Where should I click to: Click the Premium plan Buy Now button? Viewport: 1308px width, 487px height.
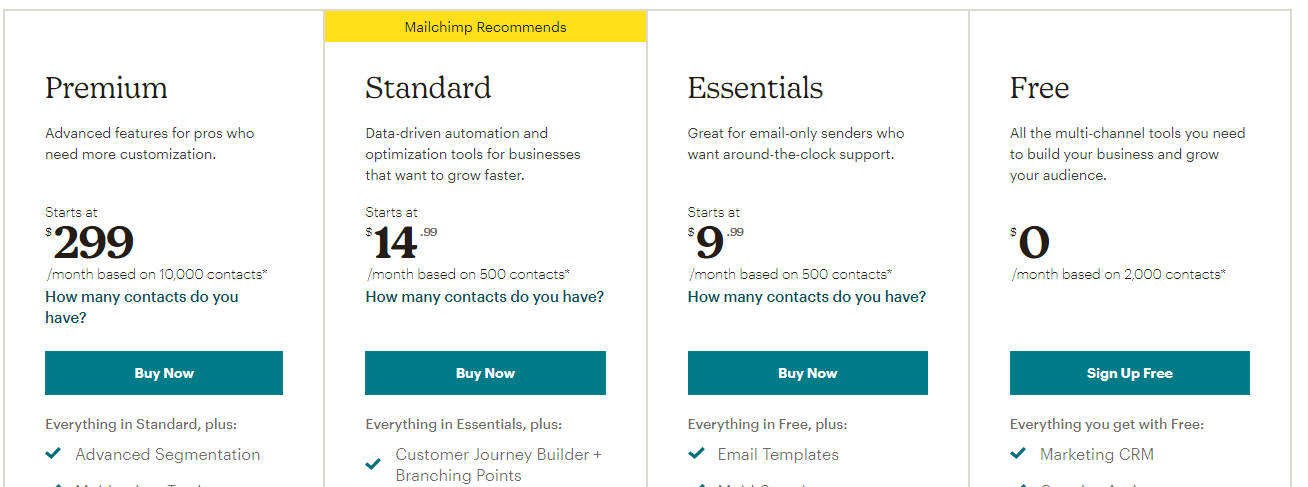[x=164, y=373]
